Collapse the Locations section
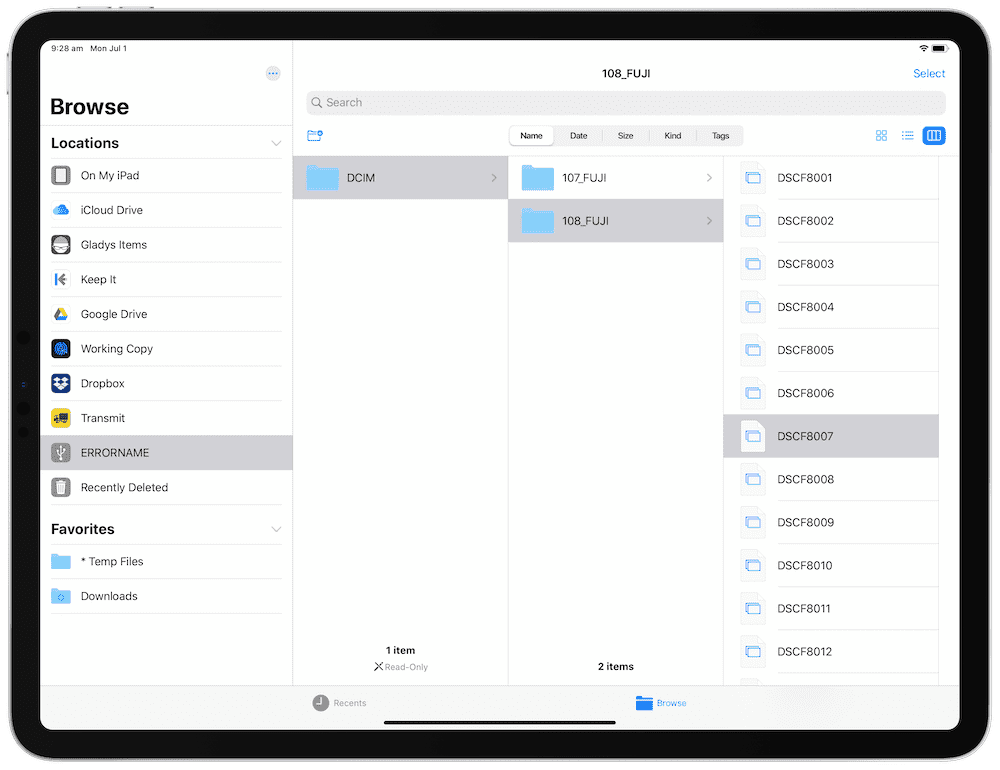 (276, 142)
